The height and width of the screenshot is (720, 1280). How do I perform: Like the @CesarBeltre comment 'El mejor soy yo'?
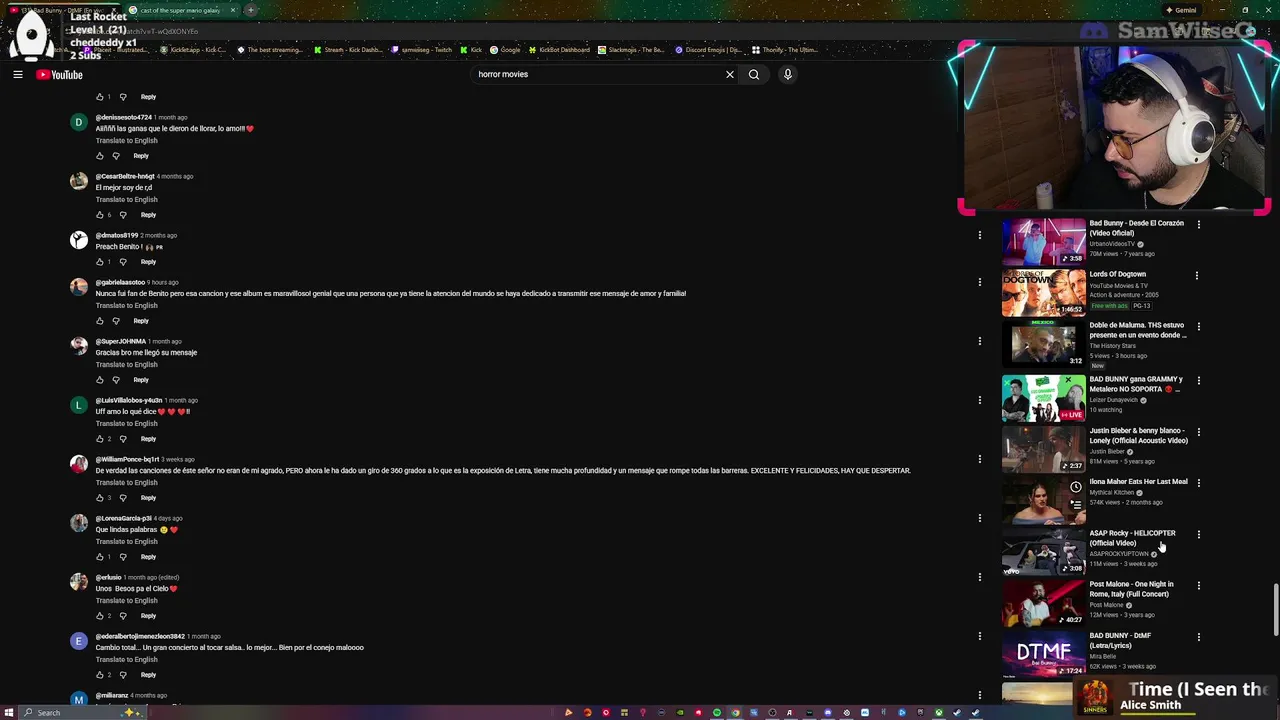pos(100,215)
